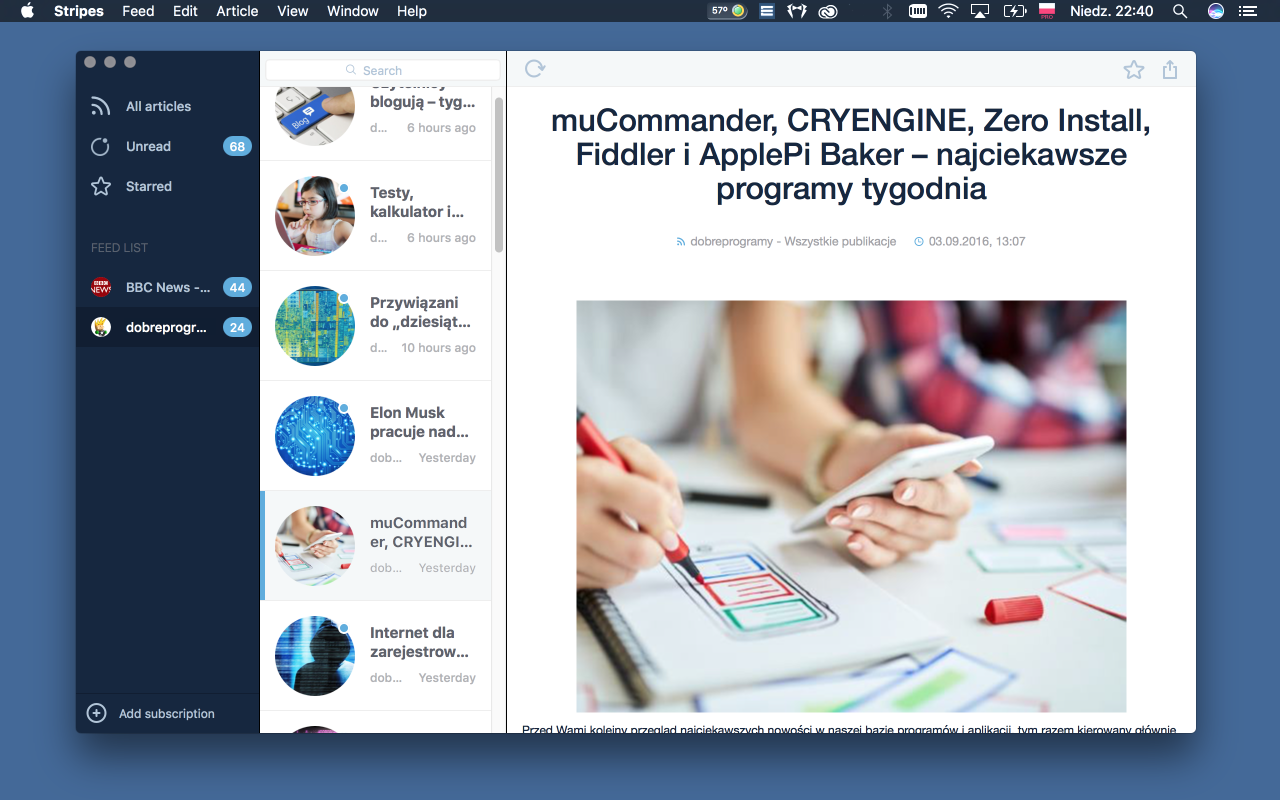Click the BBC News feed logo

(x=101, y=287)
